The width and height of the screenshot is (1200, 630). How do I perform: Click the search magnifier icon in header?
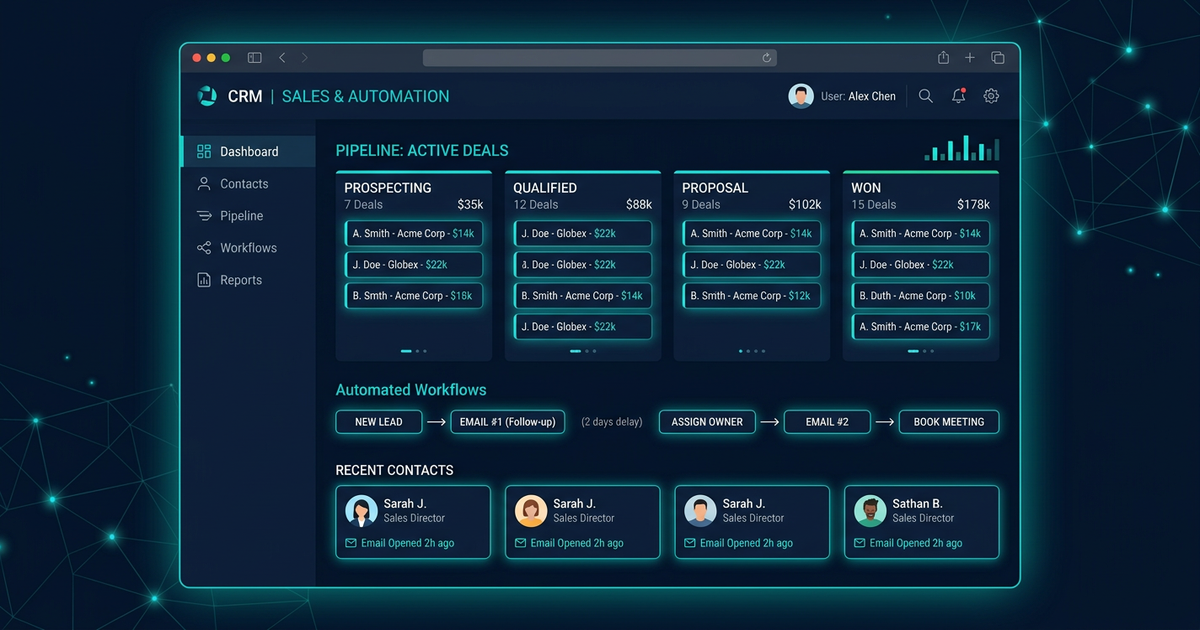[x=926, y=96]
